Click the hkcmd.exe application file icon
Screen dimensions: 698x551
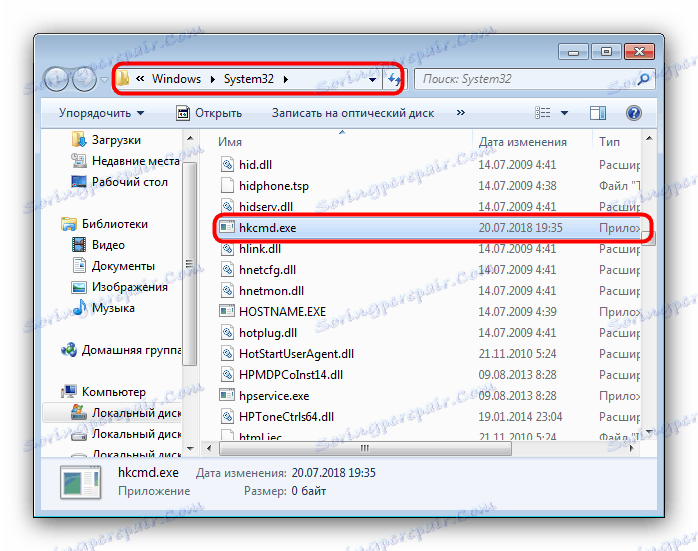pos(227,227)
